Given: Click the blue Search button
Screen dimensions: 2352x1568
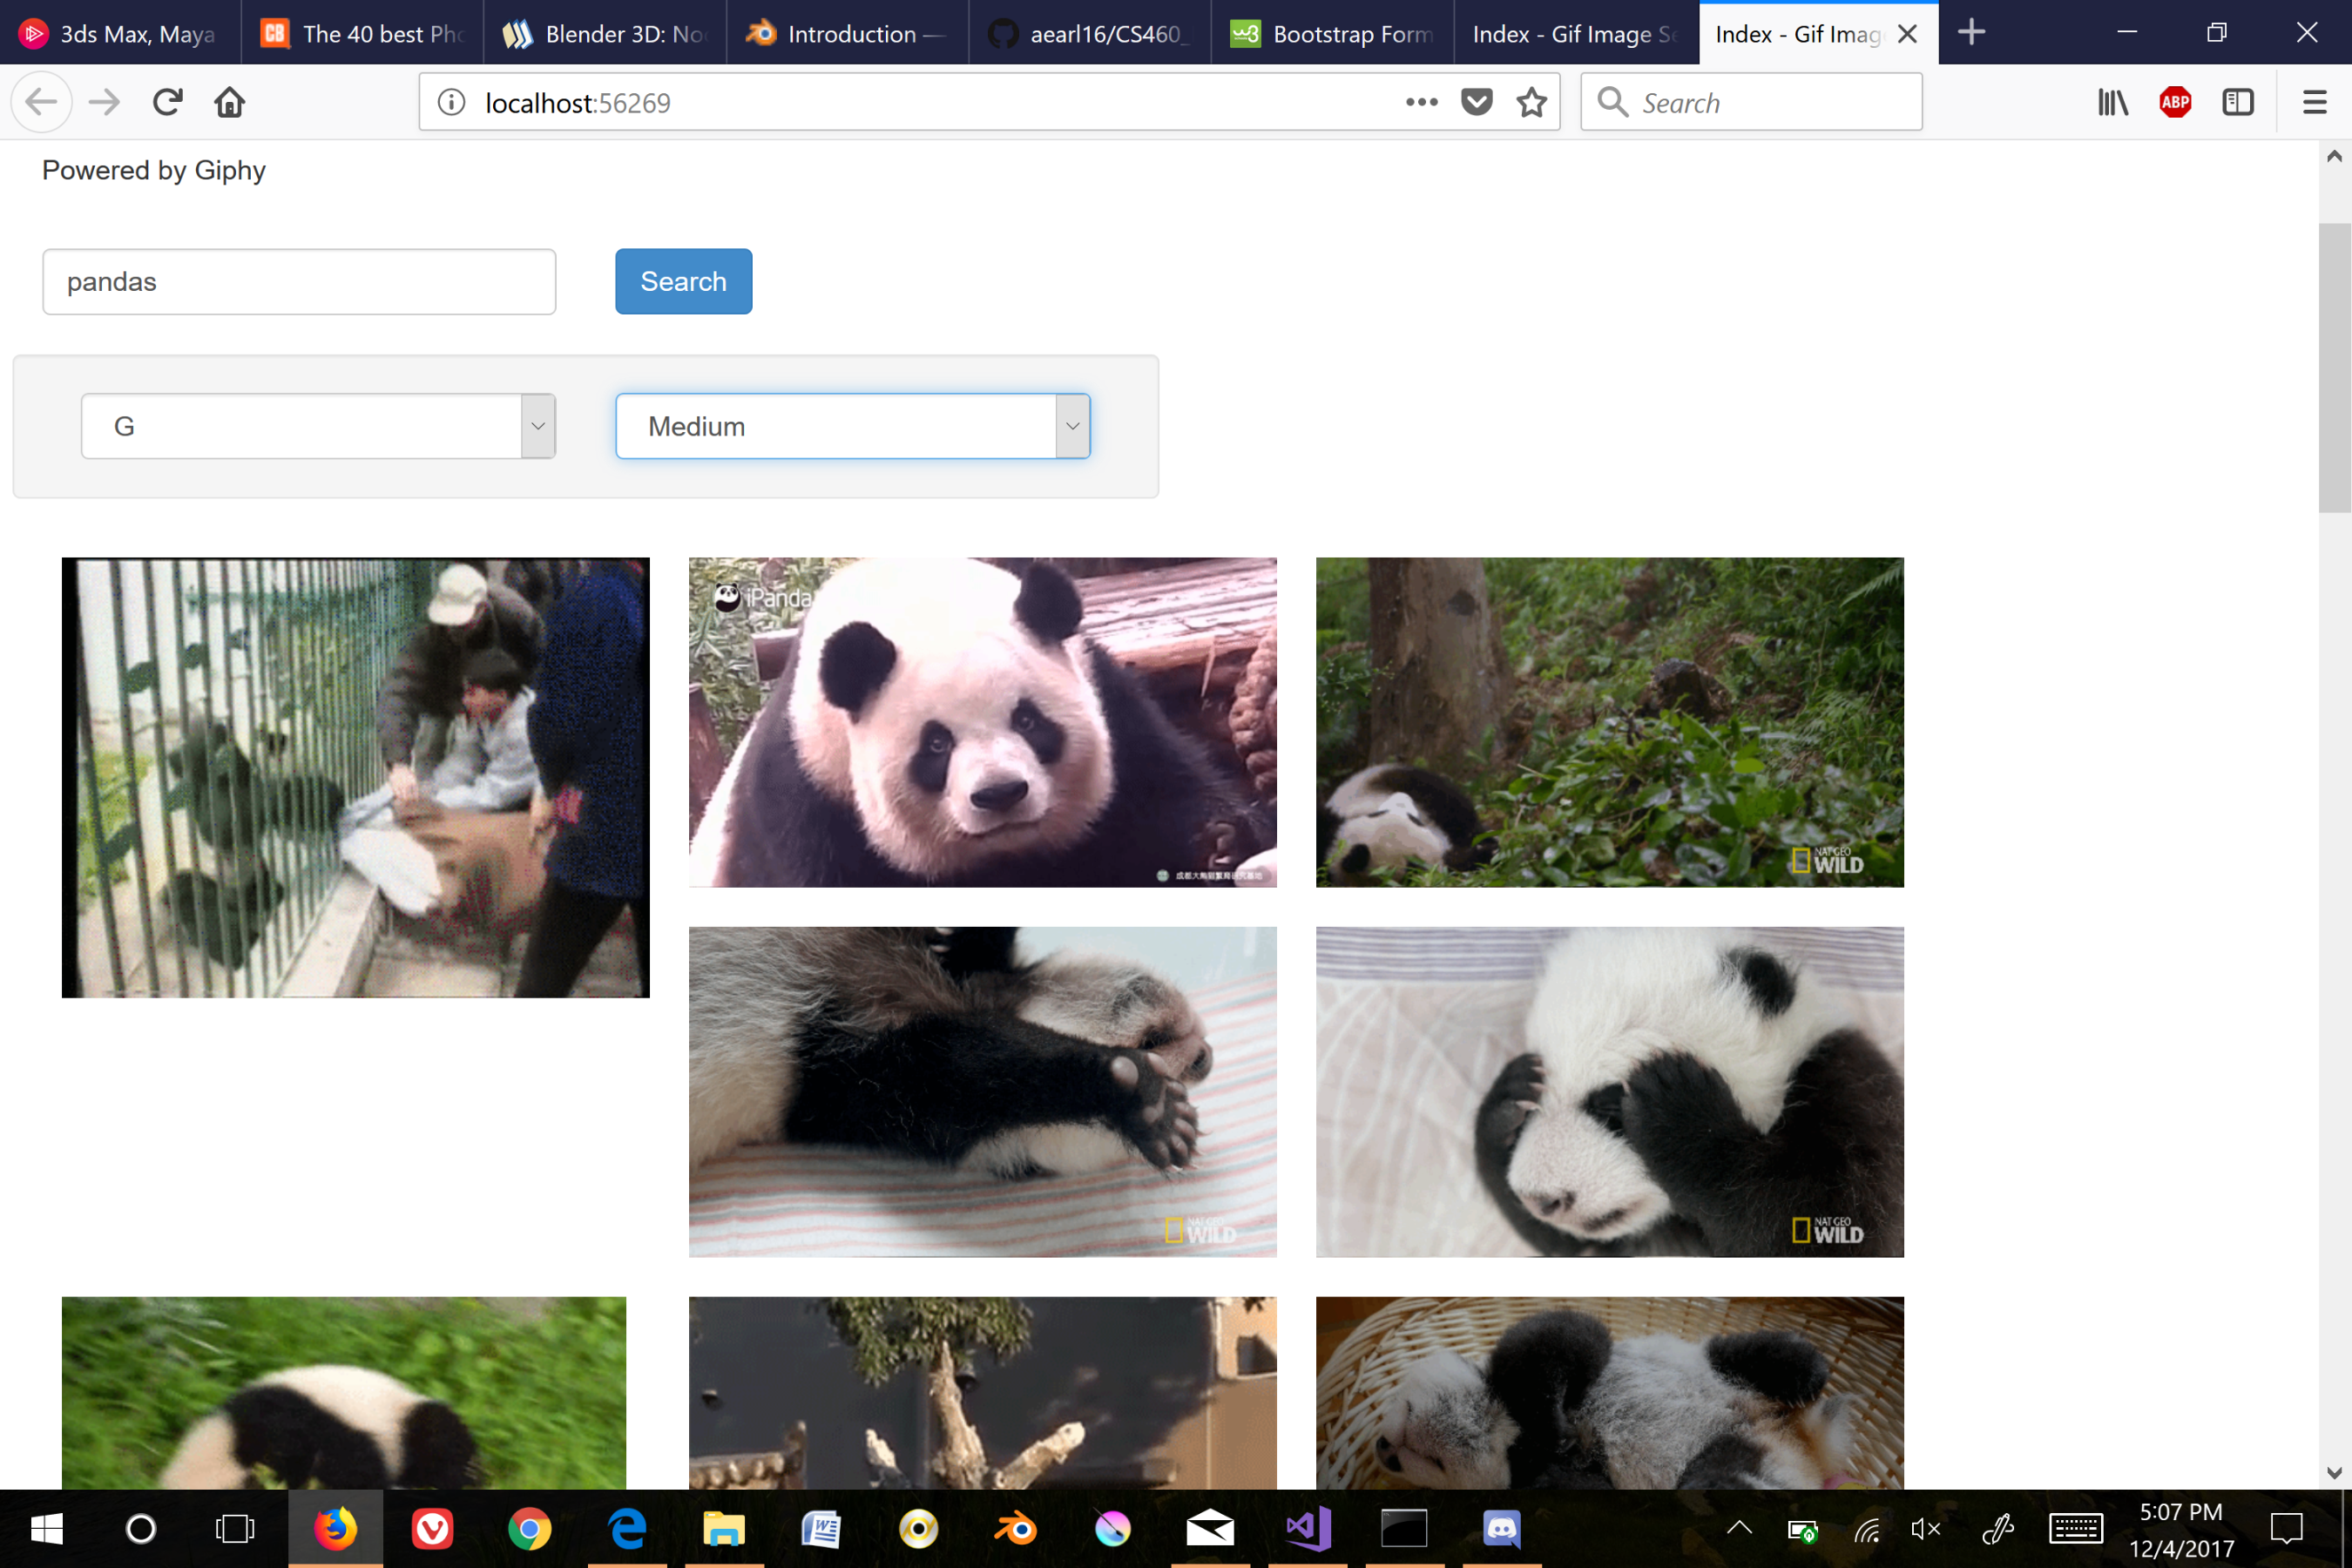Looking at the screenshot, I should (x=683, y=281).
